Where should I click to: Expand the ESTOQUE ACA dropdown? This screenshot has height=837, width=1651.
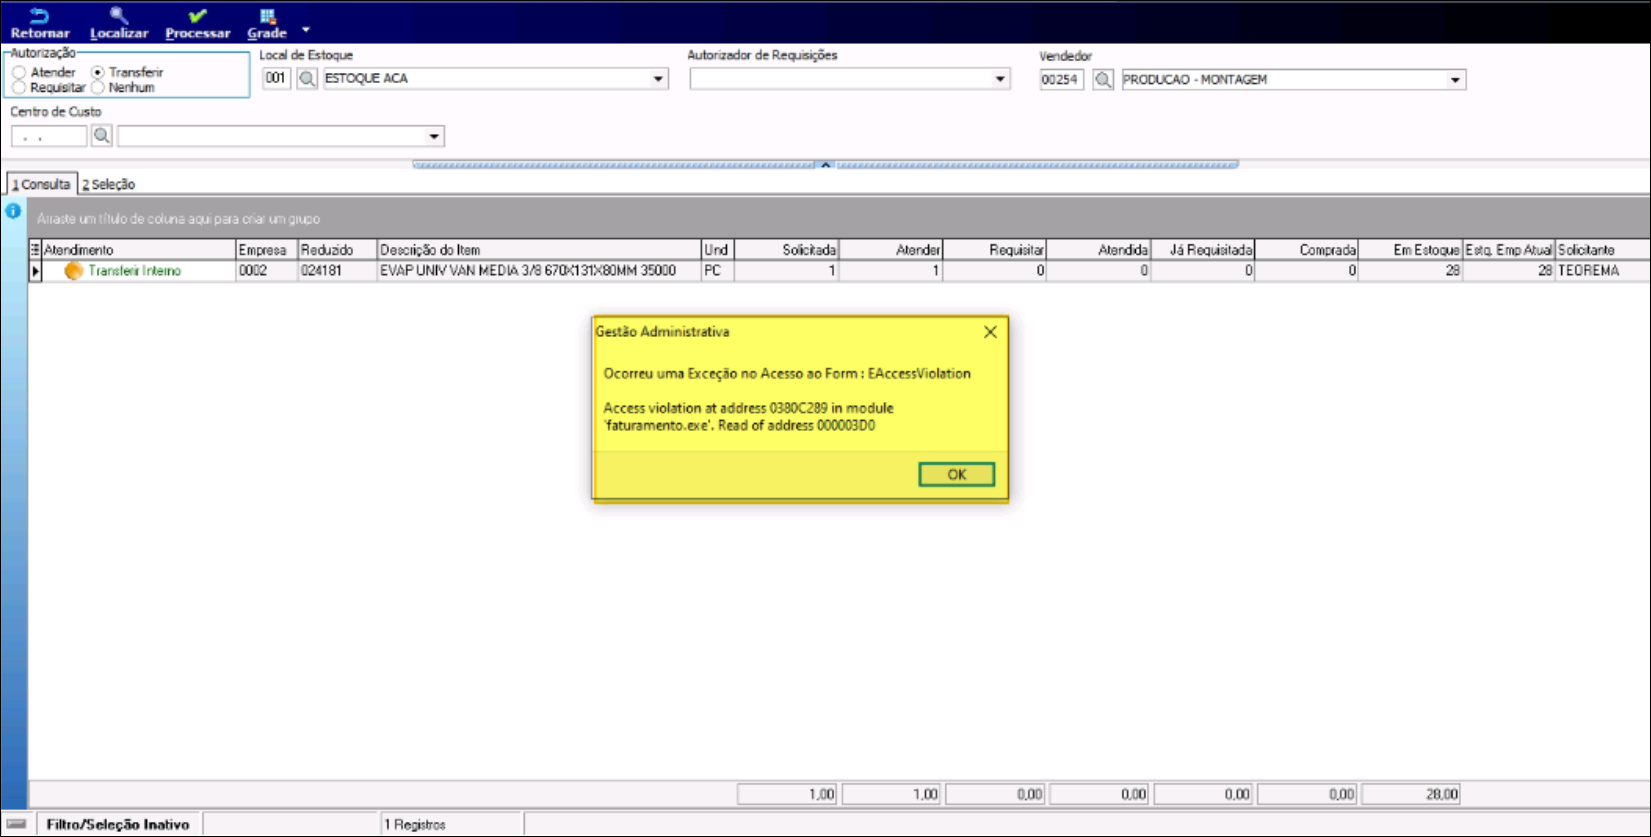[x=658, y=78]
